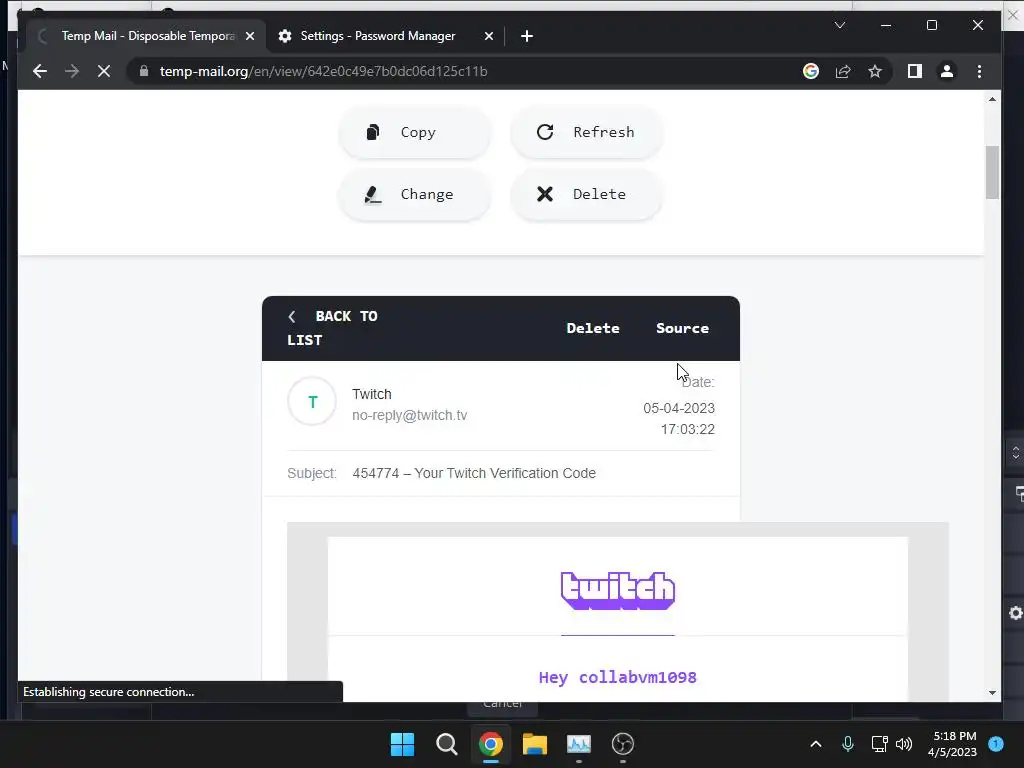Click the Twitch logo in email body
The height and width of the screenshot is (768, 1024).
618,590
